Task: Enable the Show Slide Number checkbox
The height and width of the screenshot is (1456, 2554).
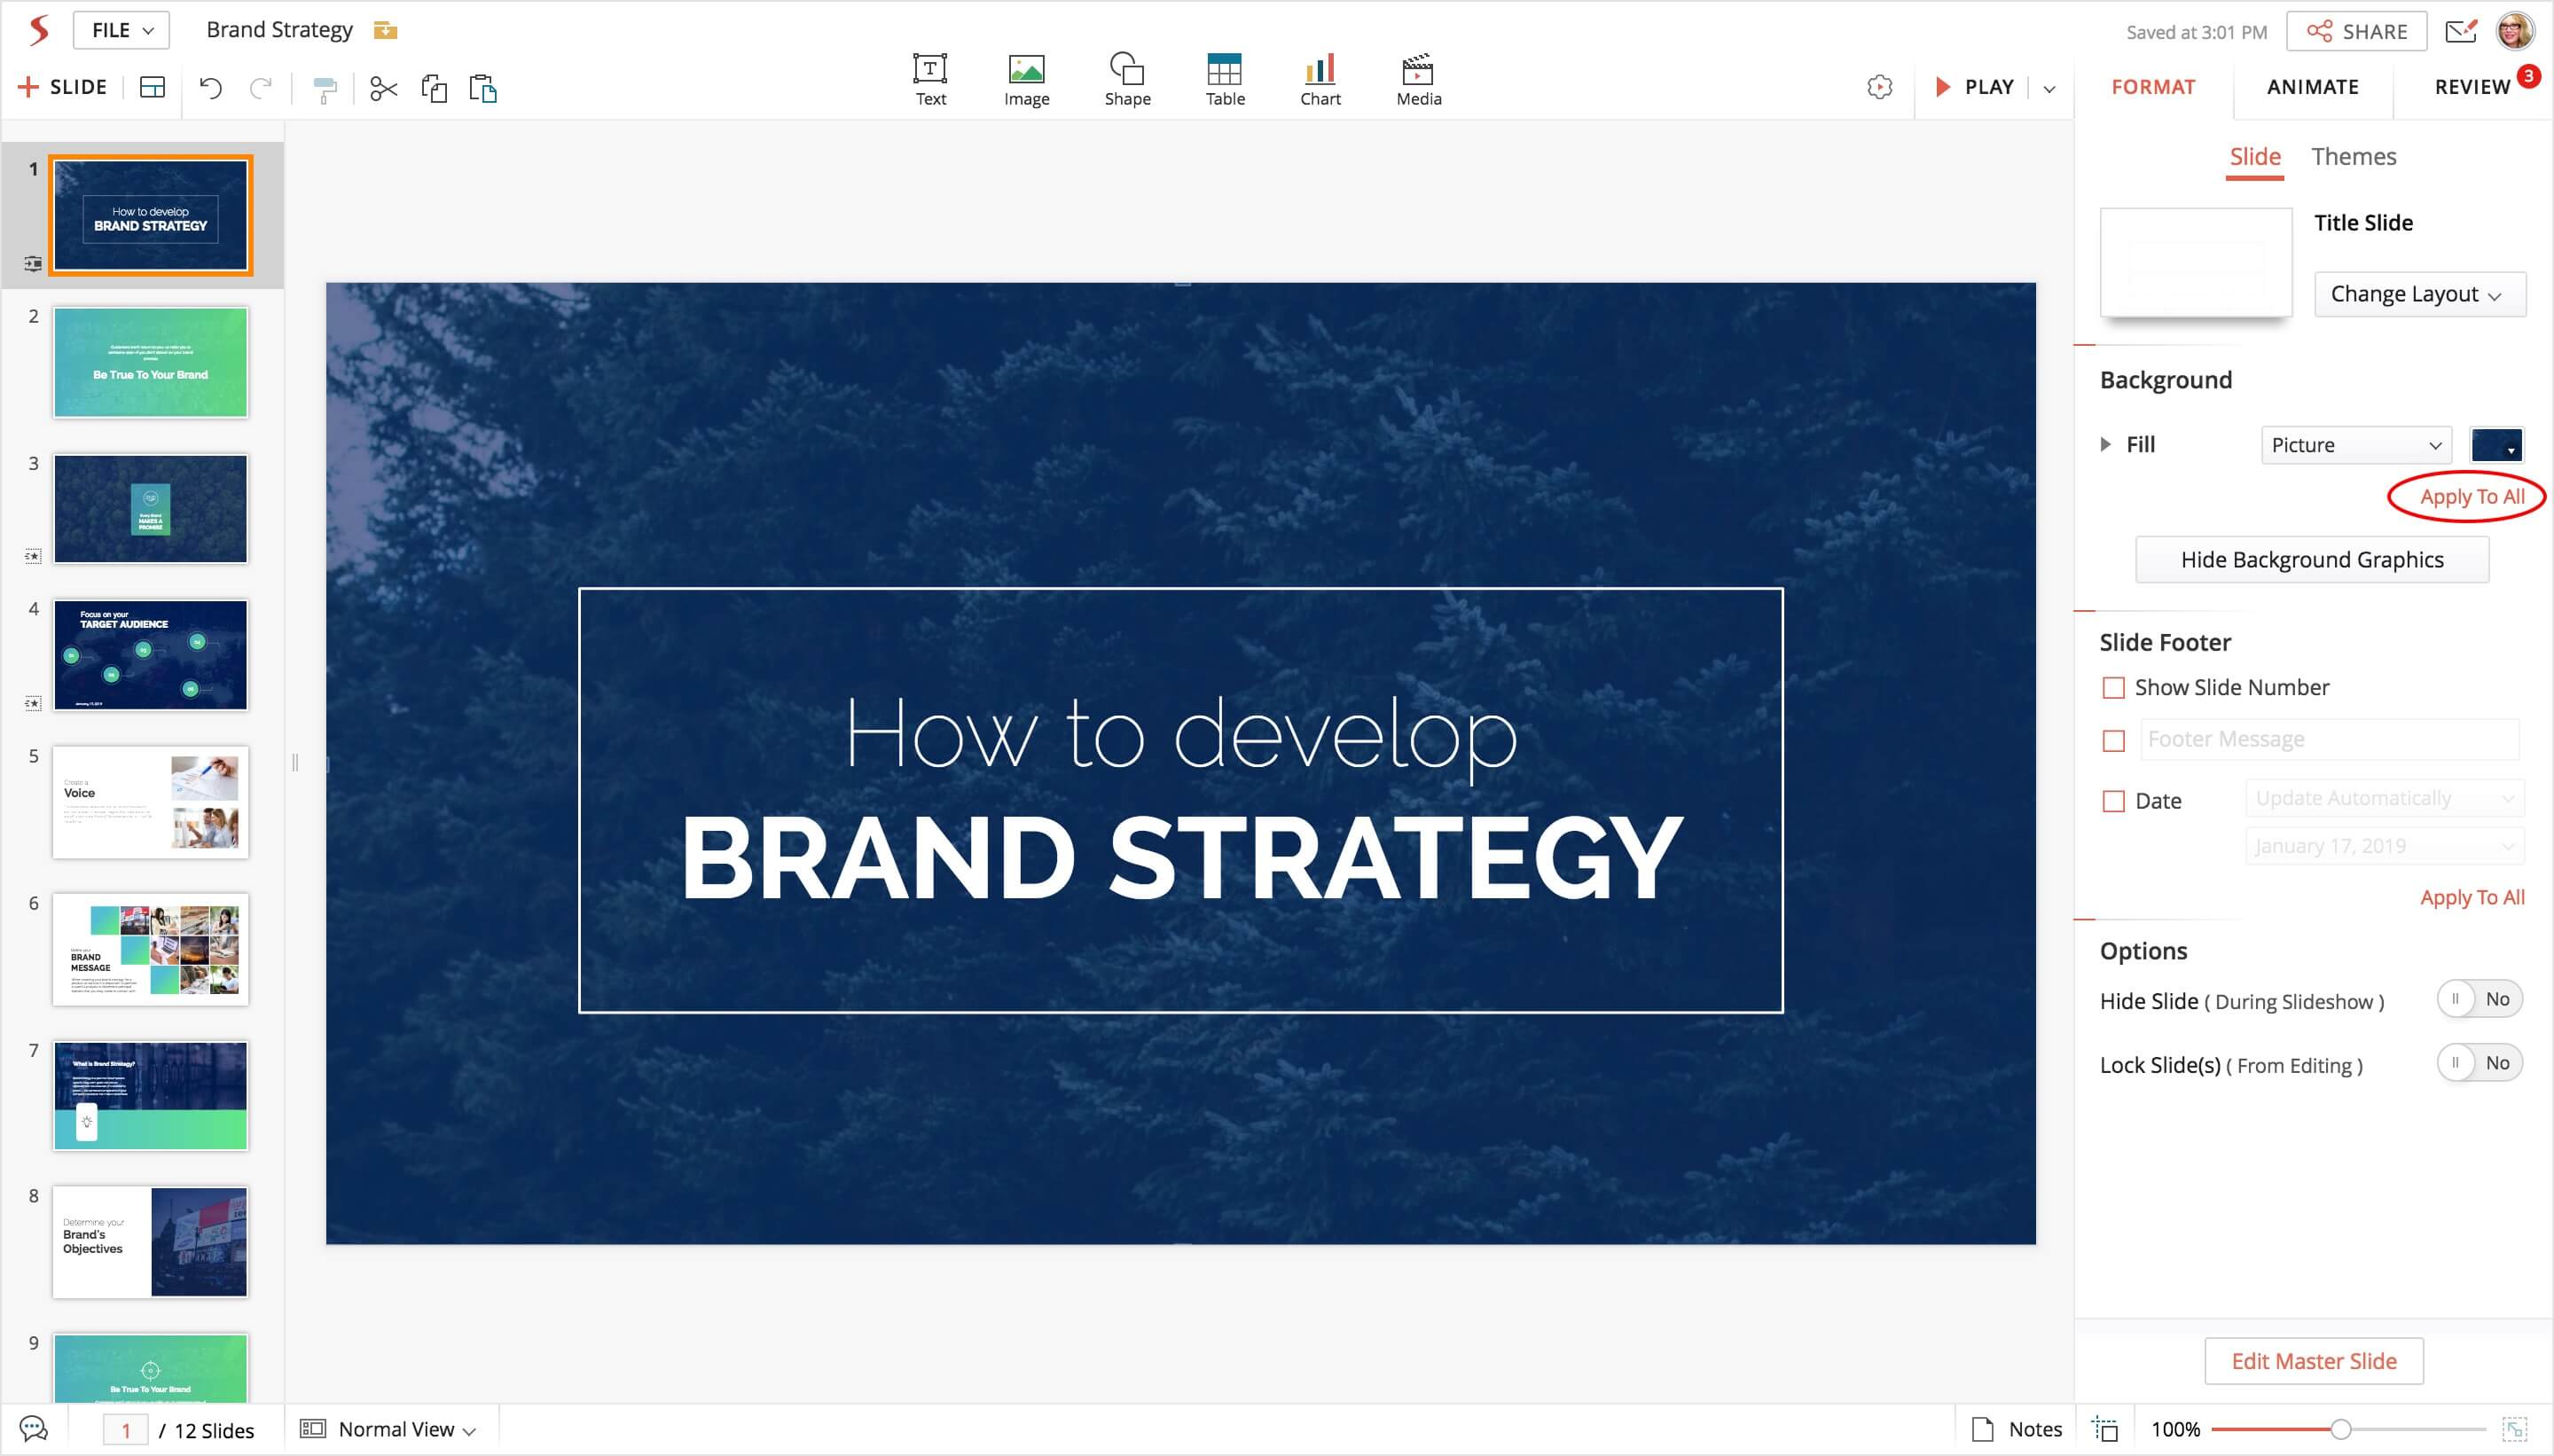Action: [x=2113, y=688]
